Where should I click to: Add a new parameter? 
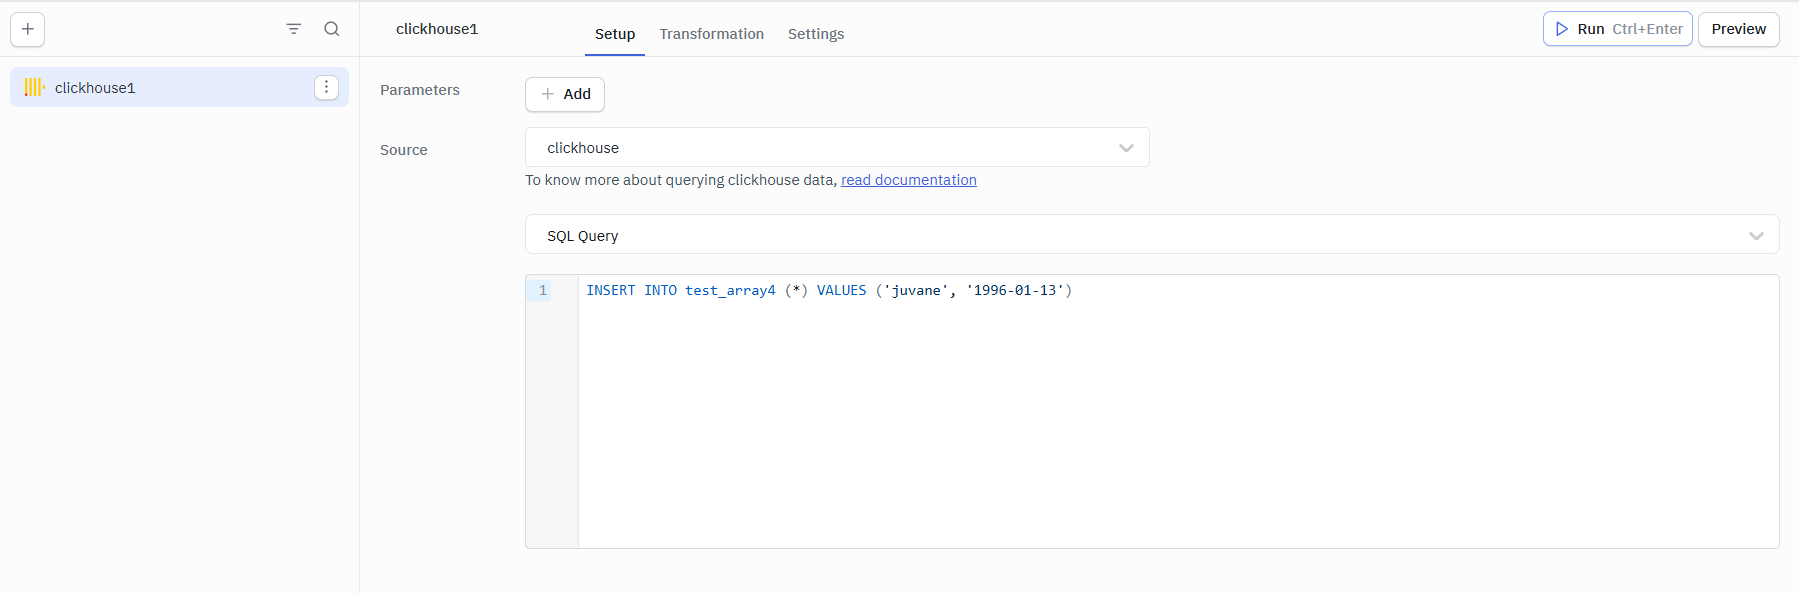pyautogui.click(x=565, y=94)
